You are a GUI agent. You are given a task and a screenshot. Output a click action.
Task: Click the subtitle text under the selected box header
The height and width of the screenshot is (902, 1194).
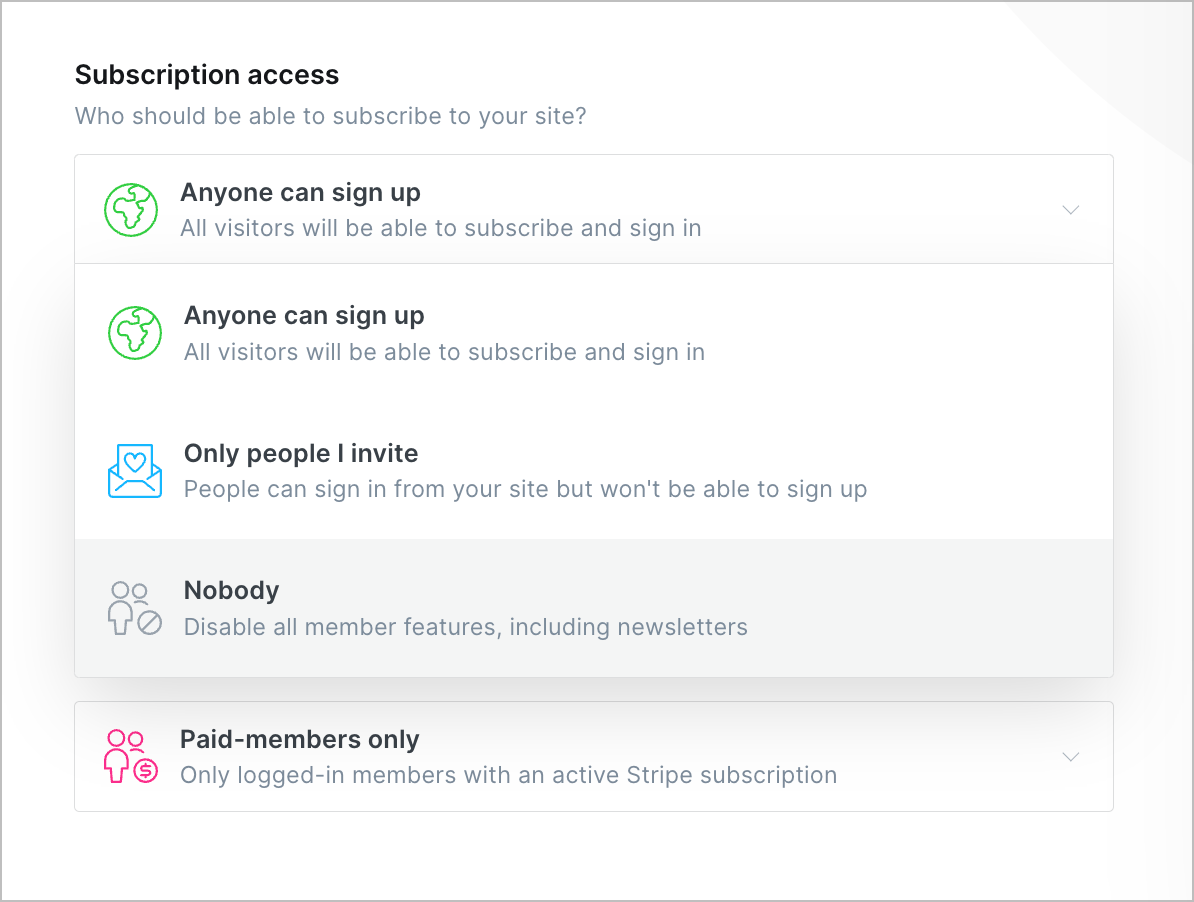tap(440, 229)
